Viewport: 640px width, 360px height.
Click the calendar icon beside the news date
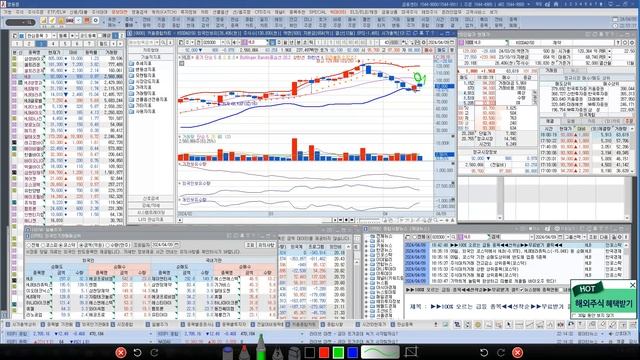click(x=560, y=237)
